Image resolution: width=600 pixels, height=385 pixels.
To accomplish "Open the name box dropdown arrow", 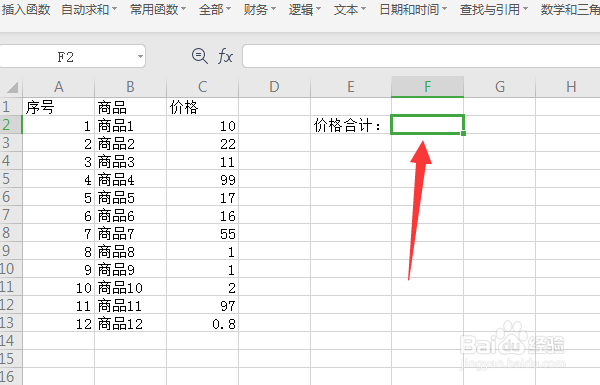I will pos(140,57).
